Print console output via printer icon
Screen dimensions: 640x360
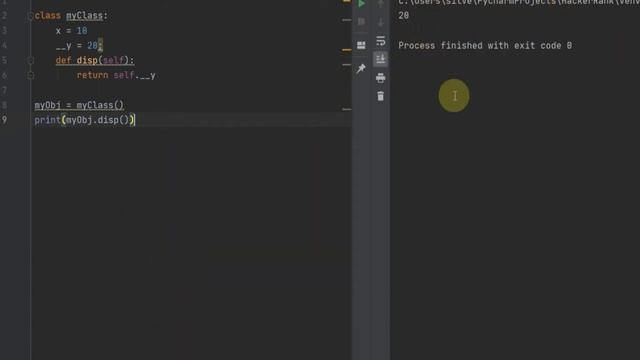tap(380, 78)
